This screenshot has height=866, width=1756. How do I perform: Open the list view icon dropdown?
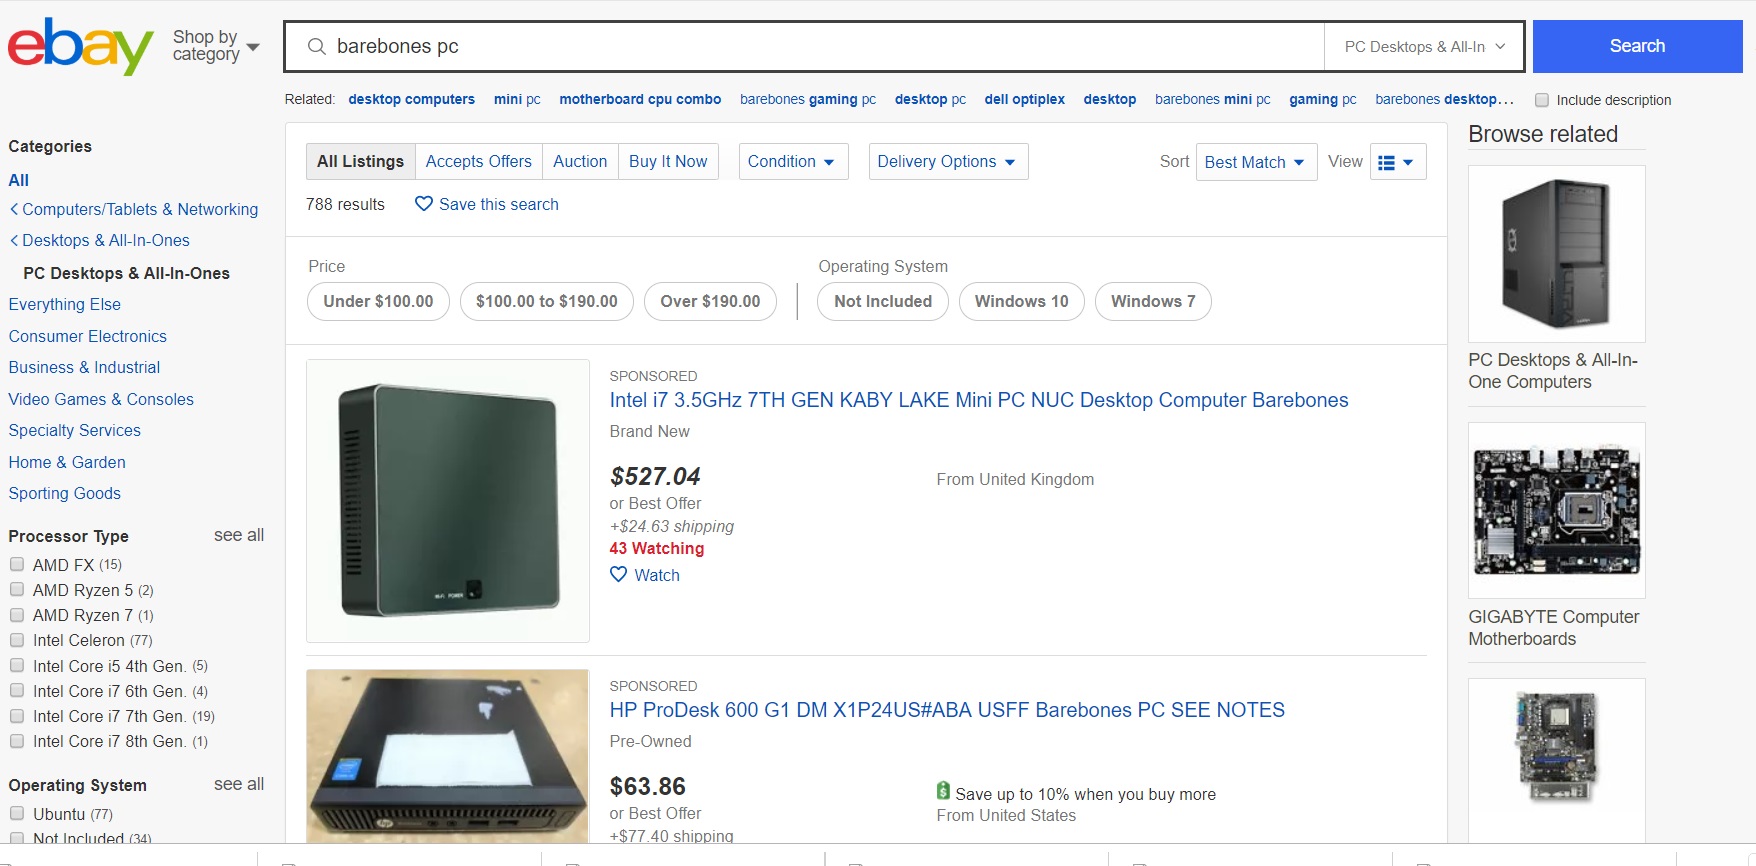point(1396,162)
